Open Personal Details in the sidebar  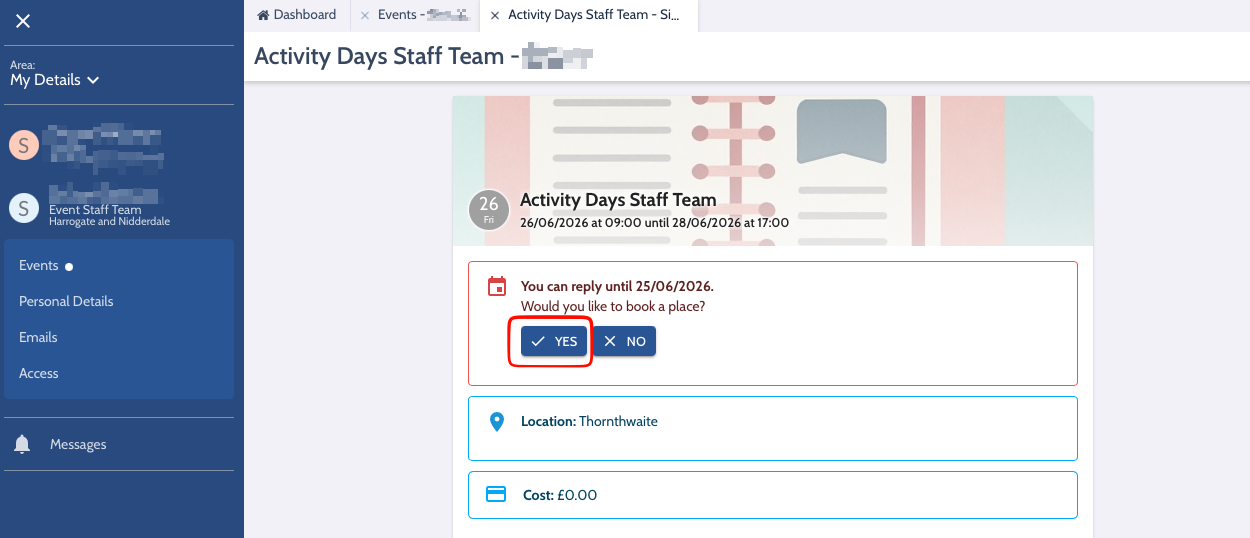point(66,301)
